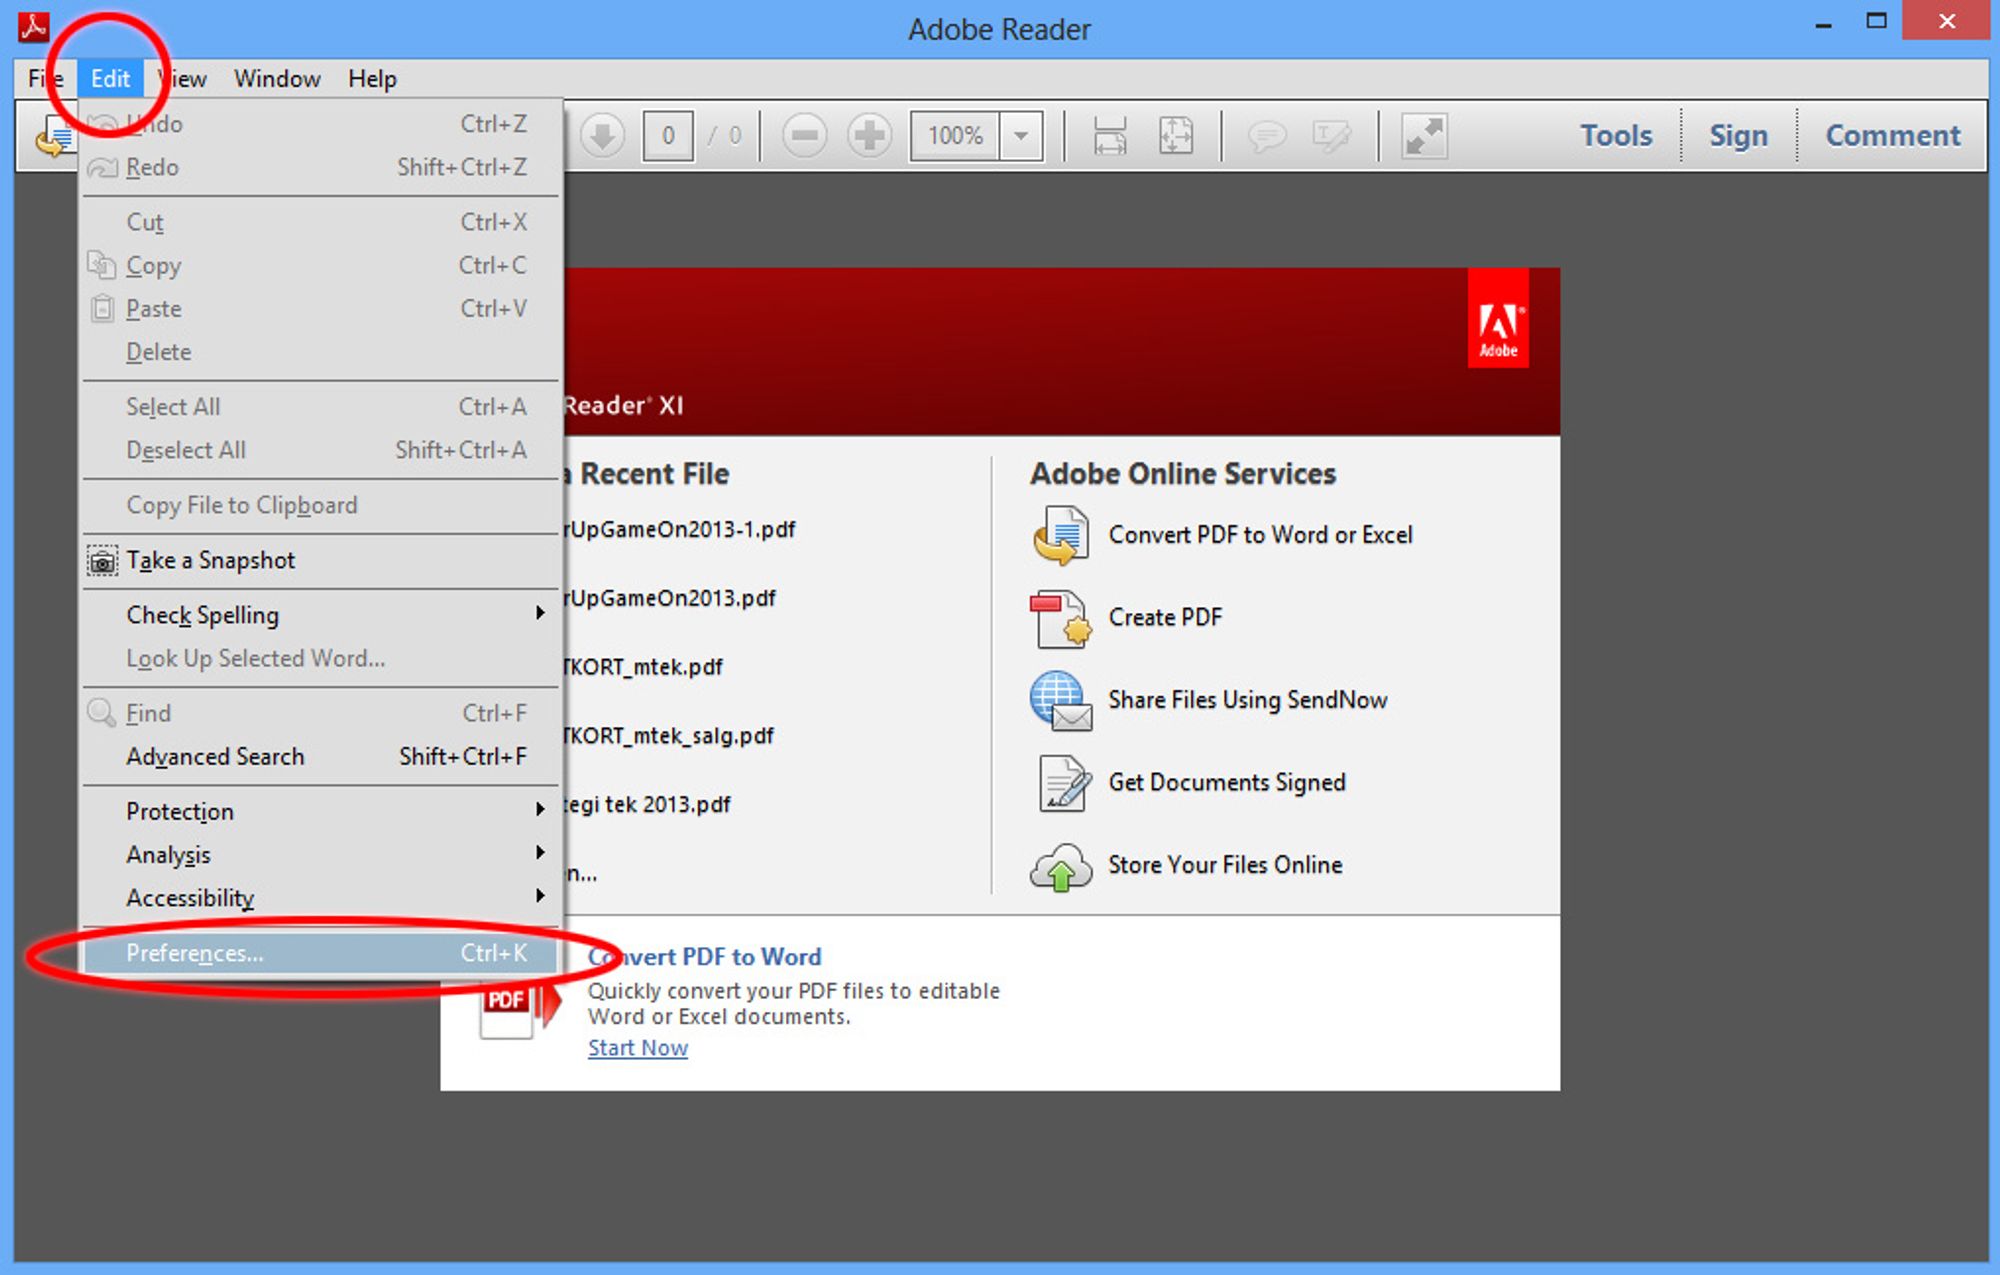Open recent file rUpGameOn2013.pdf
Screen dimensions: 2000x1275
tap(670, 598)
